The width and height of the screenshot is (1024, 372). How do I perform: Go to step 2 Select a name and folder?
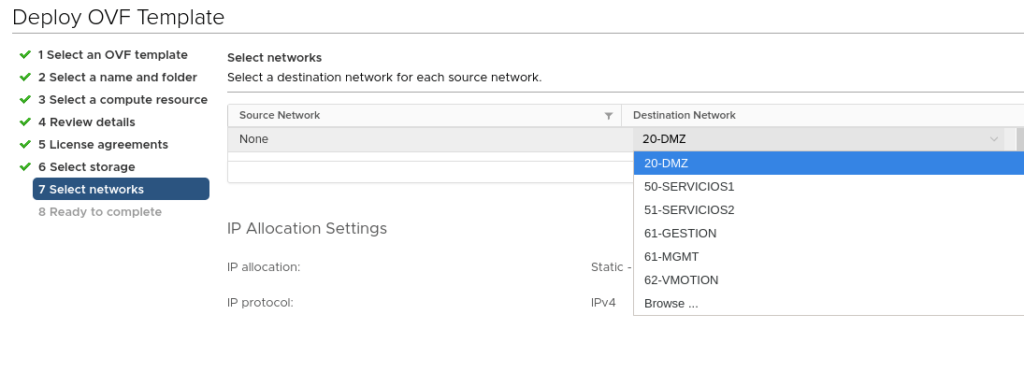[x=117, y=78]
